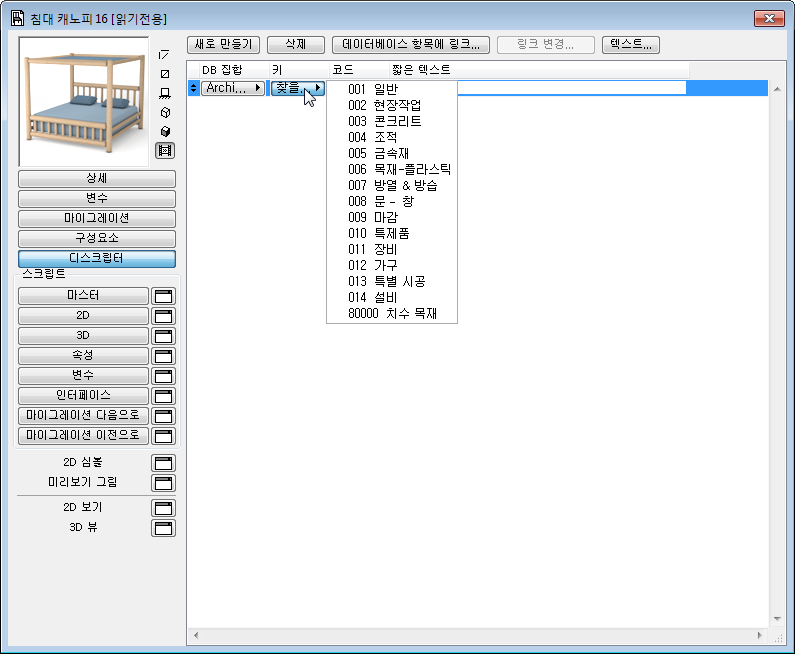Click 데이터베이스 항목에 링크... button
The width and height of the screenshot is (795, 654).
point(411,45)
